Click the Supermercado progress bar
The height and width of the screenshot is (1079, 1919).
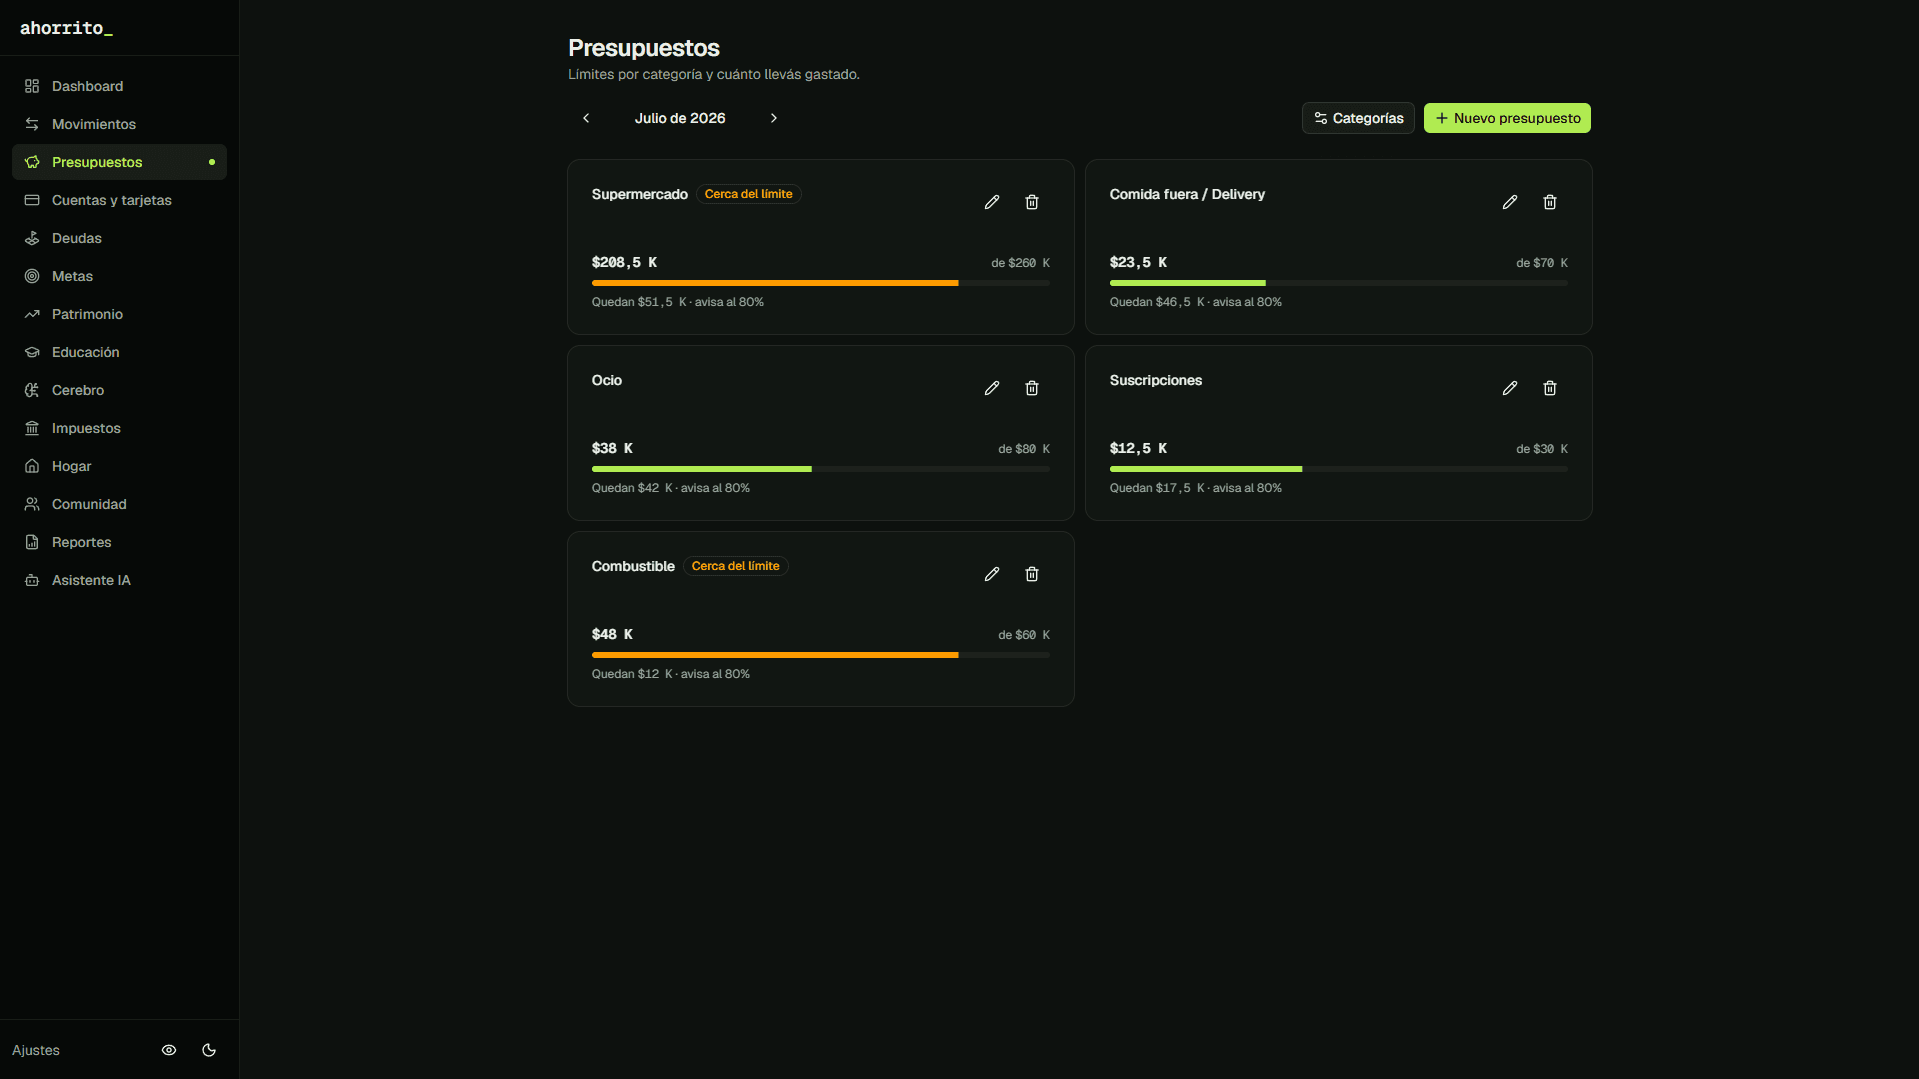(821, 283)
